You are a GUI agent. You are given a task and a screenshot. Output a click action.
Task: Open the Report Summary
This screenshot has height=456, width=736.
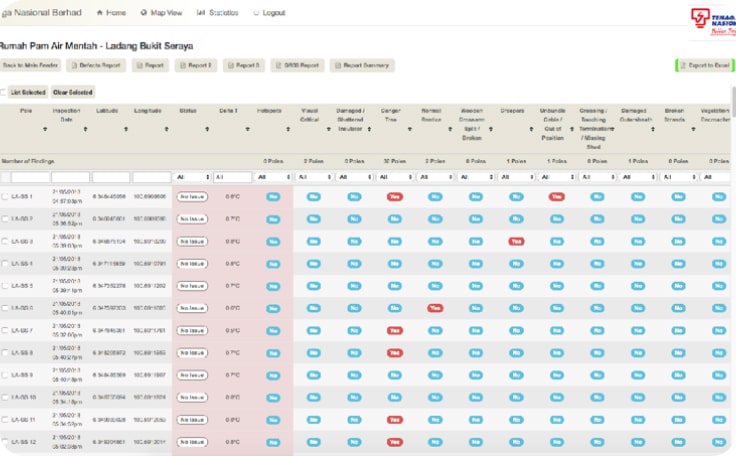point(361,65)
